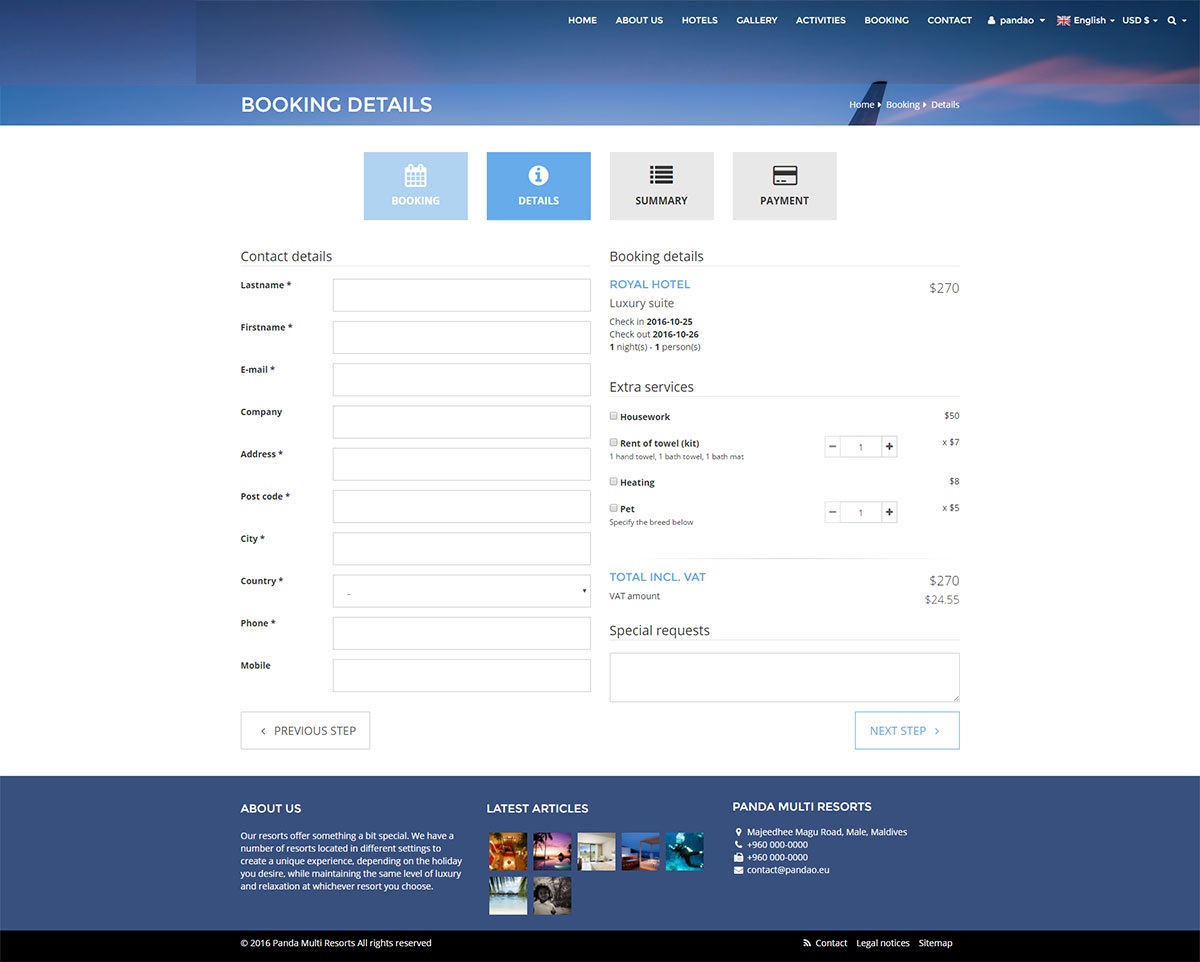The height and width of the screenshot is (962, 1200).
Task: Select Activities in the top menu
Action: [821, 20]
